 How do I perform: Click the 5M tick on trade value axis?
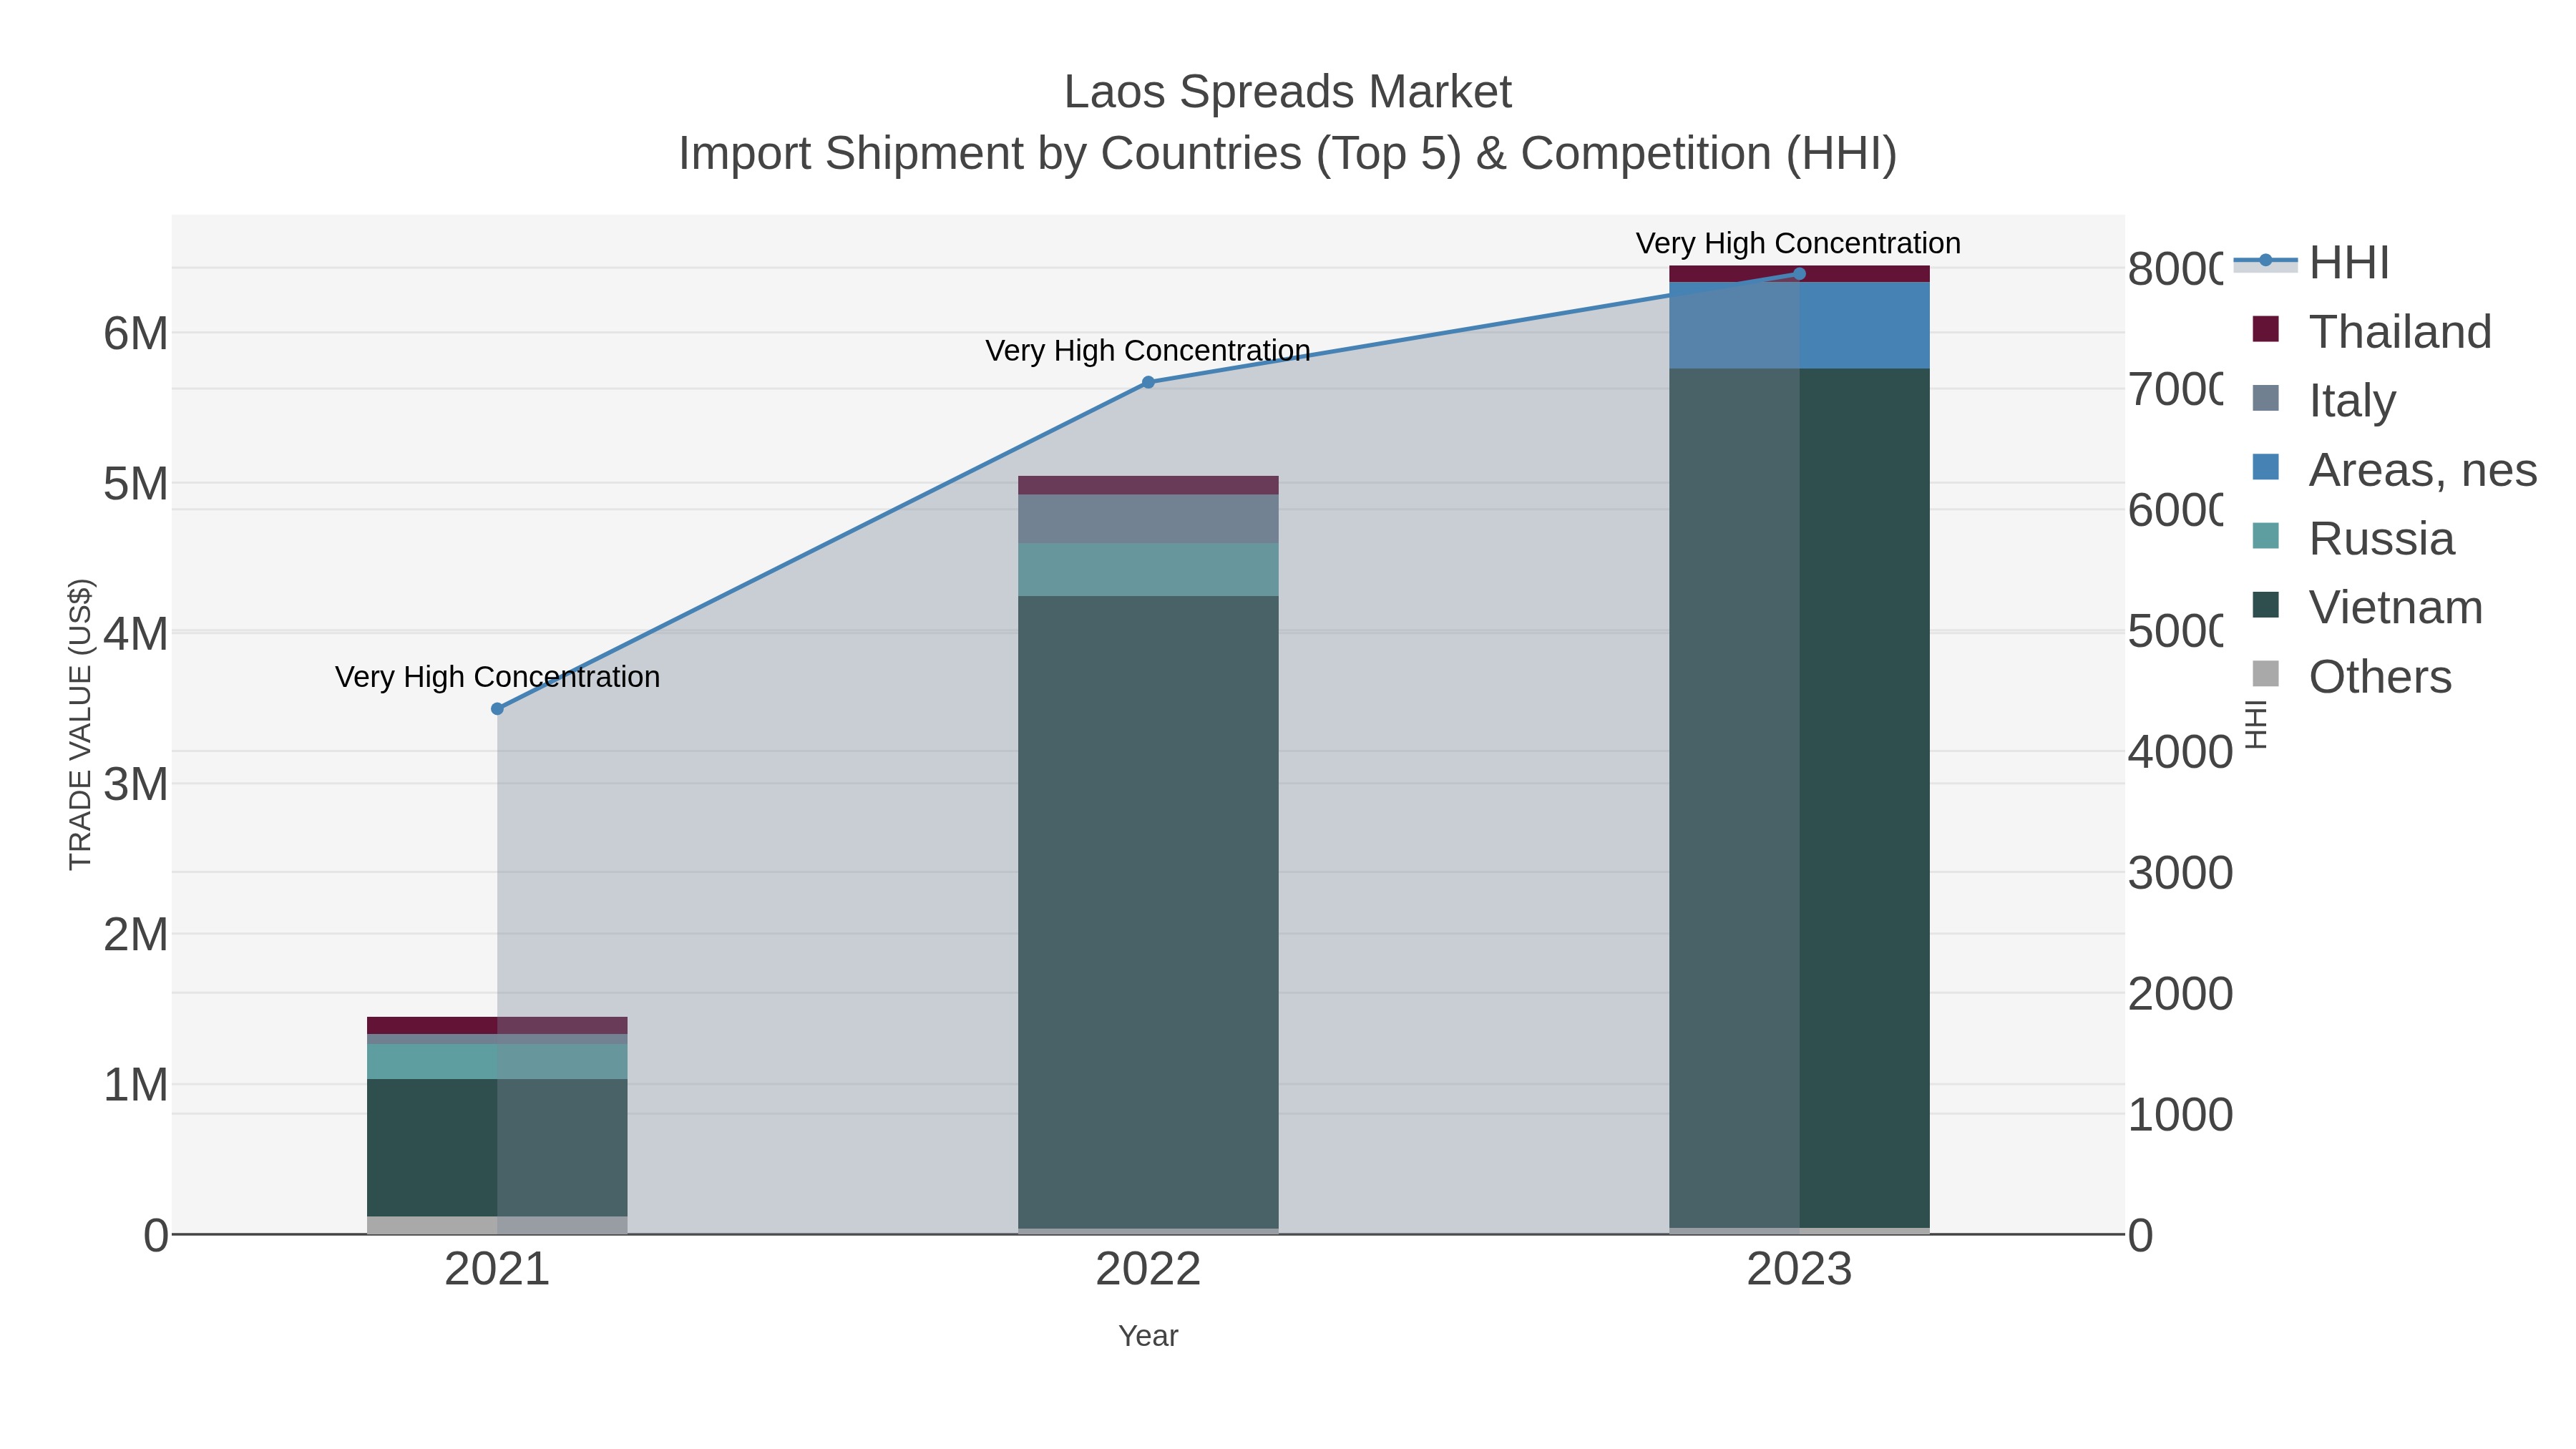136,484
